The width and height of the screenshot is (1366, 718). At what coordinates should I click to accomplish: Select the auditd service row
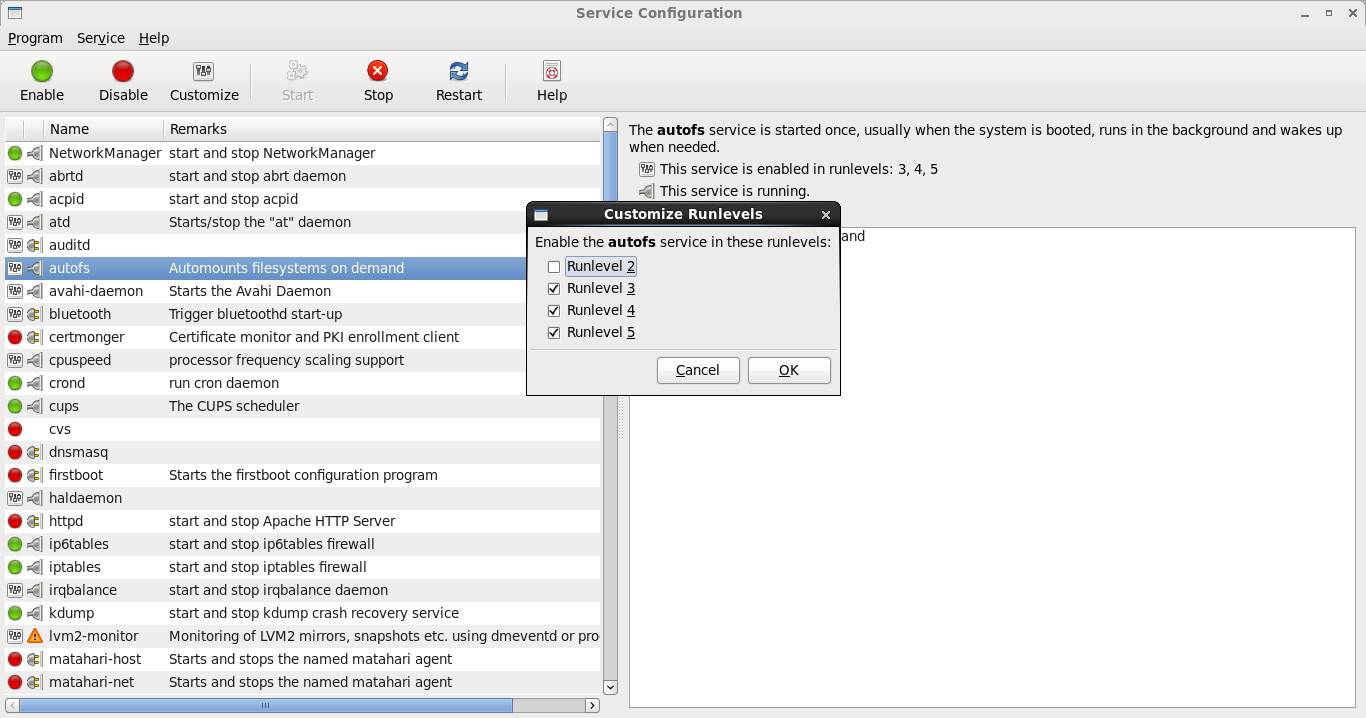pyautogui.click(x=303, y=245)
